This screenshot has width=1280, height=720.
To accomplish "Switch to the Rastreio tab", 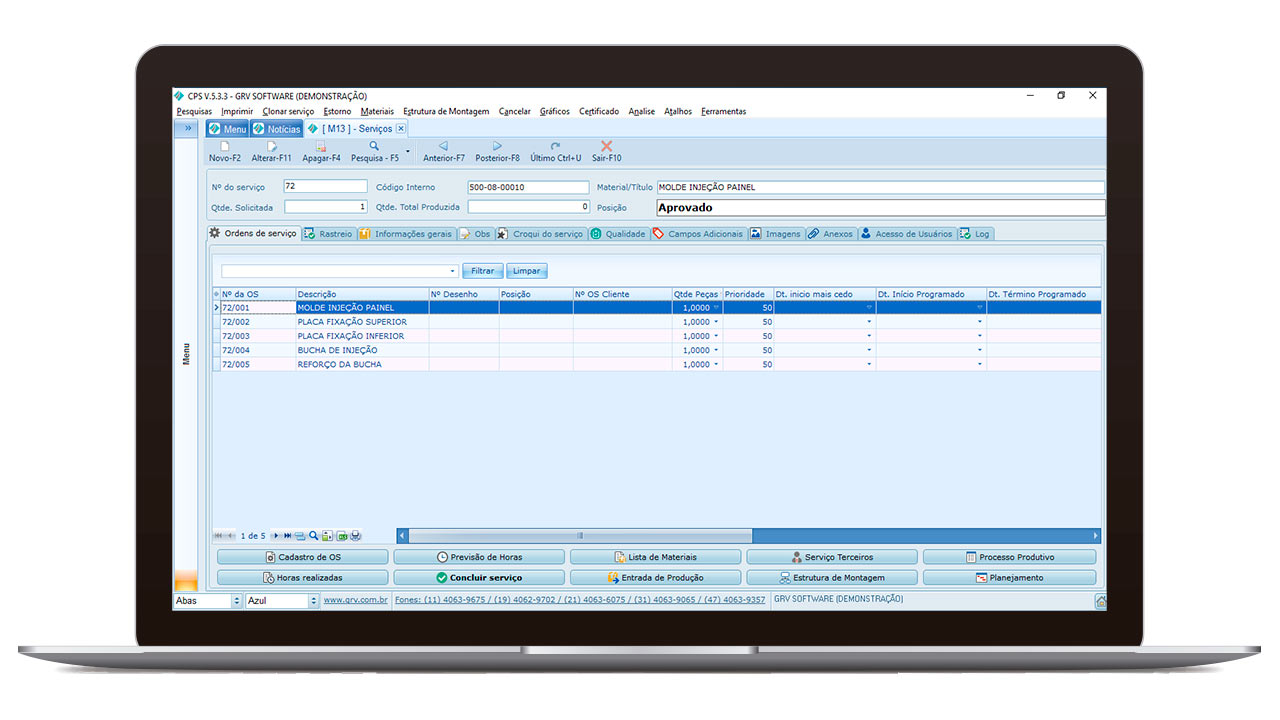I will pos(328,234).
